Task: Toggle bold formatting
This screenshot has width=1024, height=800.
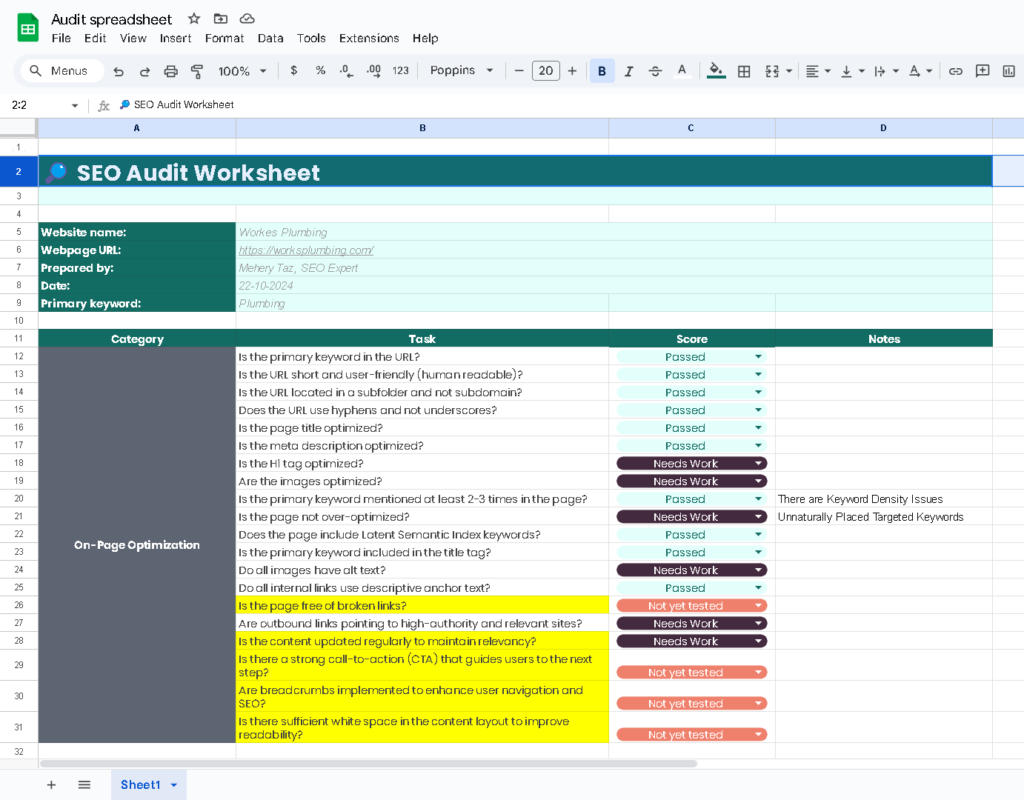Action: (602, 71)
